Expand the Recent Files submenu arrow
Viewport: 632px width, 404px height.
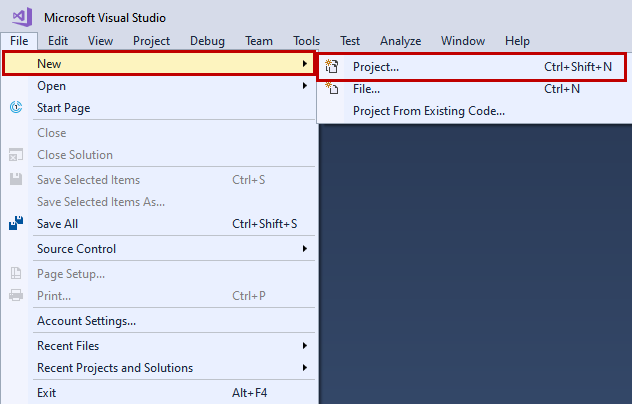(305, 346)
